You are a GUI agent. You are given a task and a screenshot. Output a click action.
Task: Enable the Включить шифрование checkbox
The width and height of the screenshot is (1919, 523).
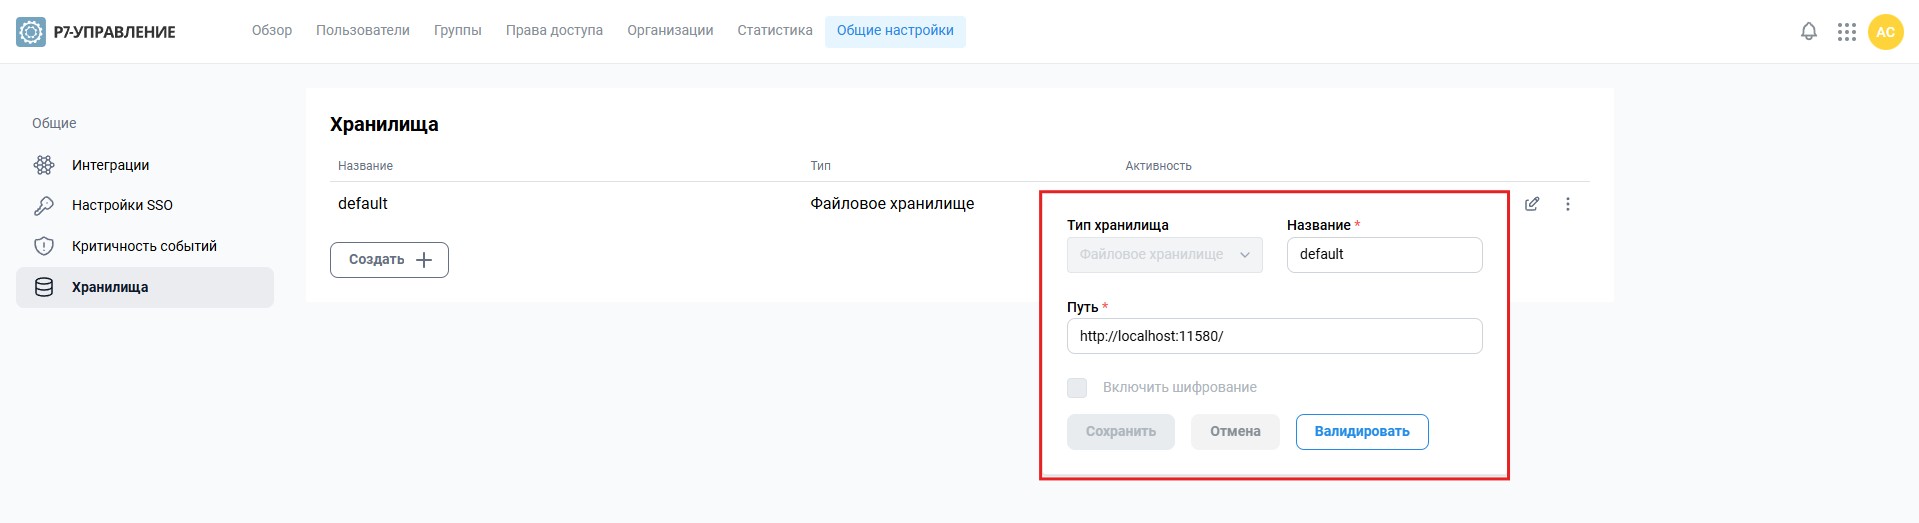1077,387
